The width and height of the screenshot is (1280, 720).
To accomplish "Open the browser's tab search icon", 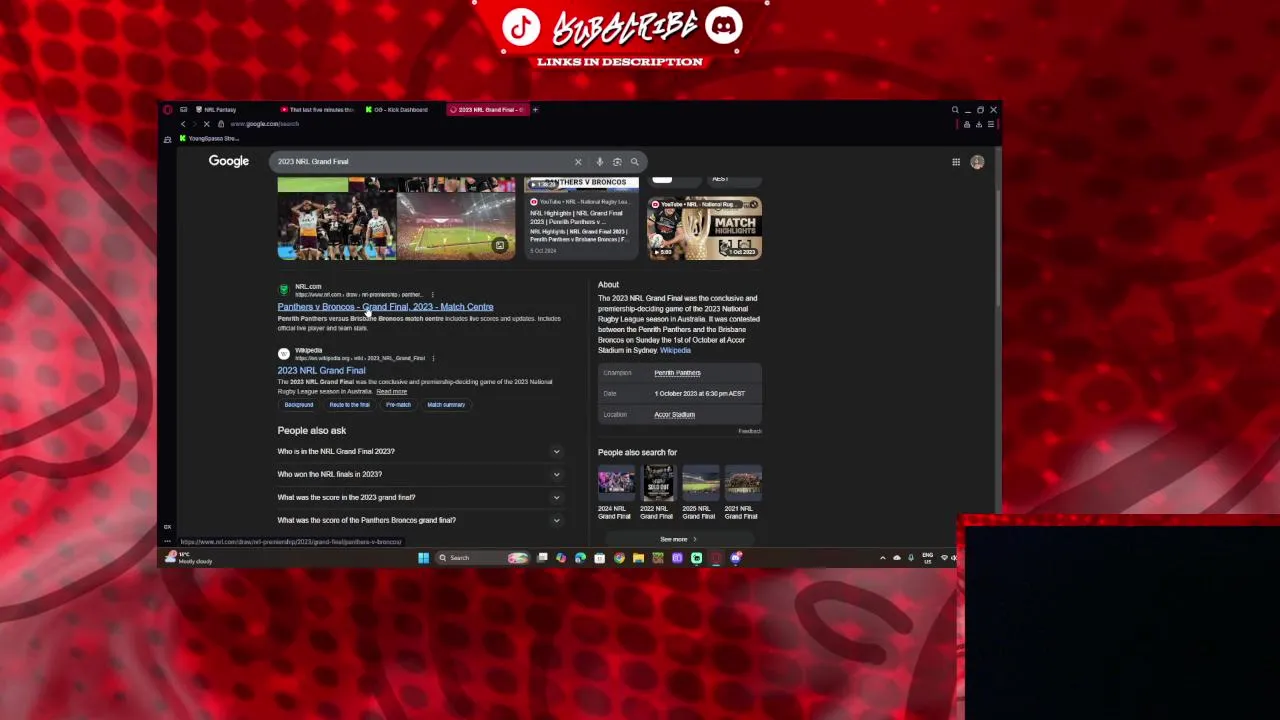I will click(955, 110).
